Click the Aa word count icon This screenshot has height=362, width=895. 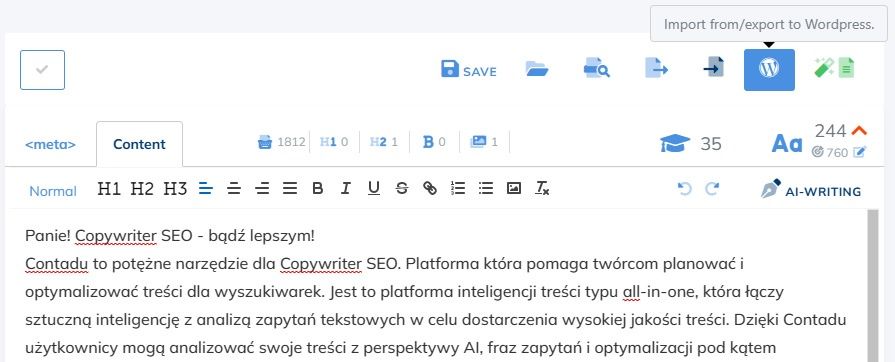pyautogui.click(x=787, y=144)
